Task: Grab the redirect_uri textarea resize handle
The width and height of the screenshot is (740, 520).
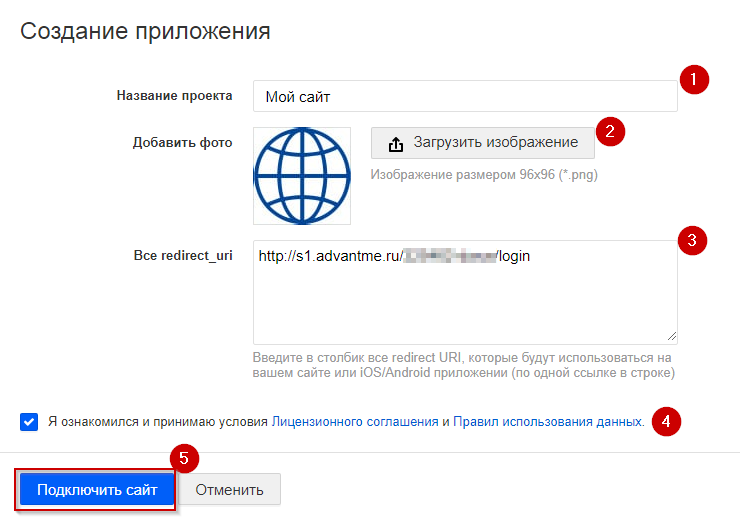Action: click(x=671, y=337)
